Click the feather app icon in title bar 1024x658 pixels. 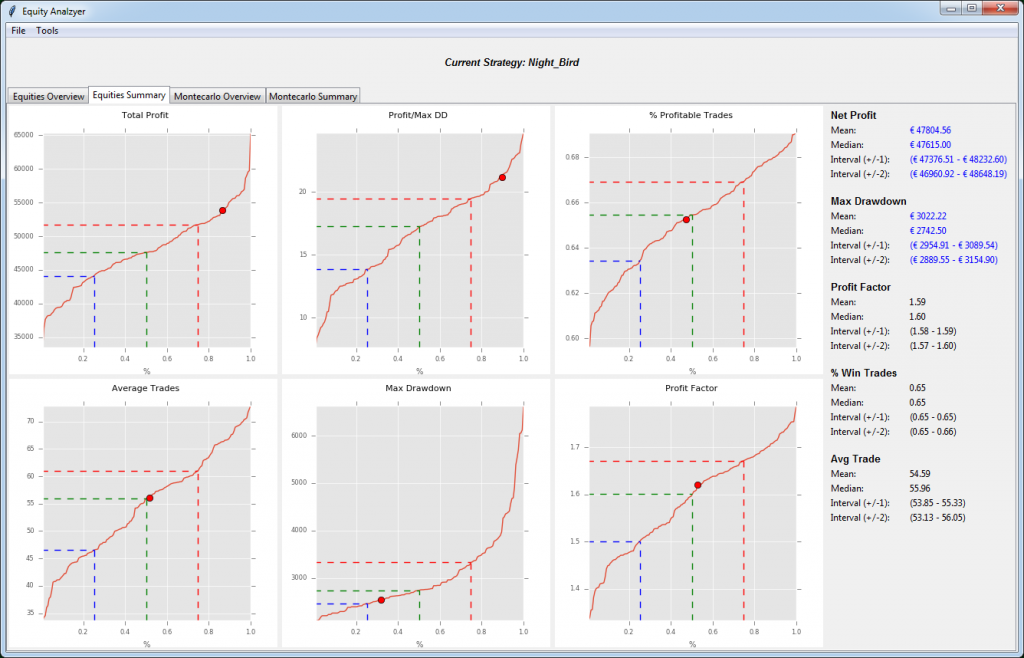[11, 9]
